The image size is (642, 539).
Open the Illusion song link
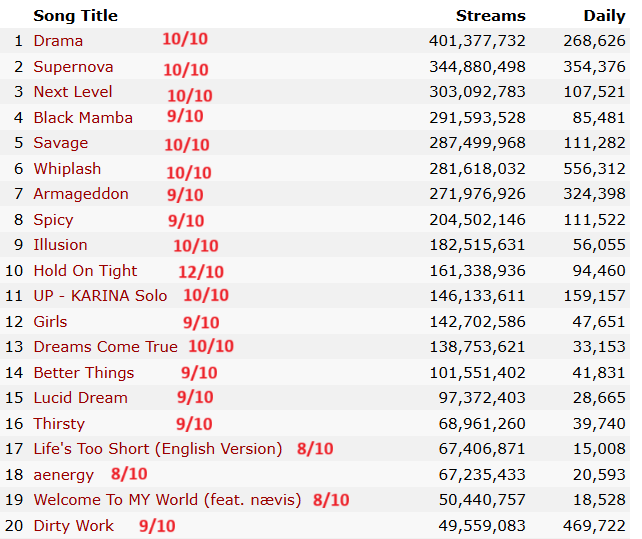pyautogui.click(x=60, y=245)
